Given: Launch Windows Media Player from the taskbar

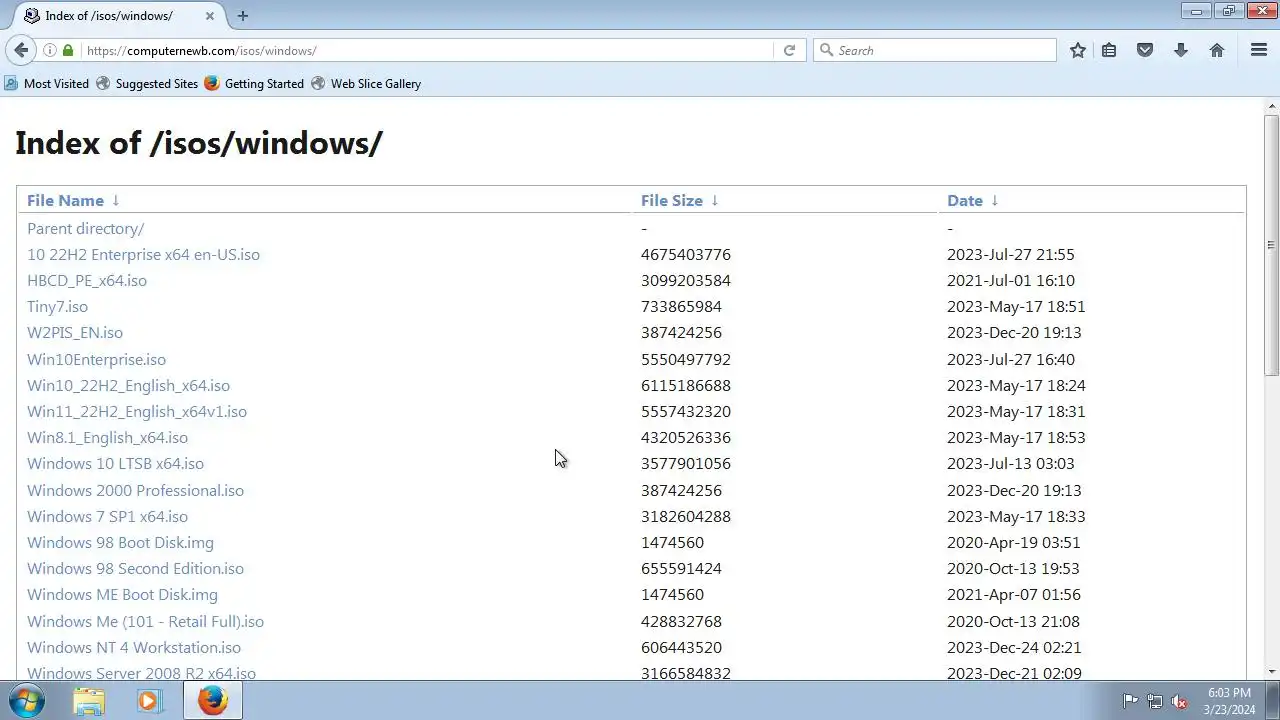Looking at the screenshot, I should click(x=149, y=701).
